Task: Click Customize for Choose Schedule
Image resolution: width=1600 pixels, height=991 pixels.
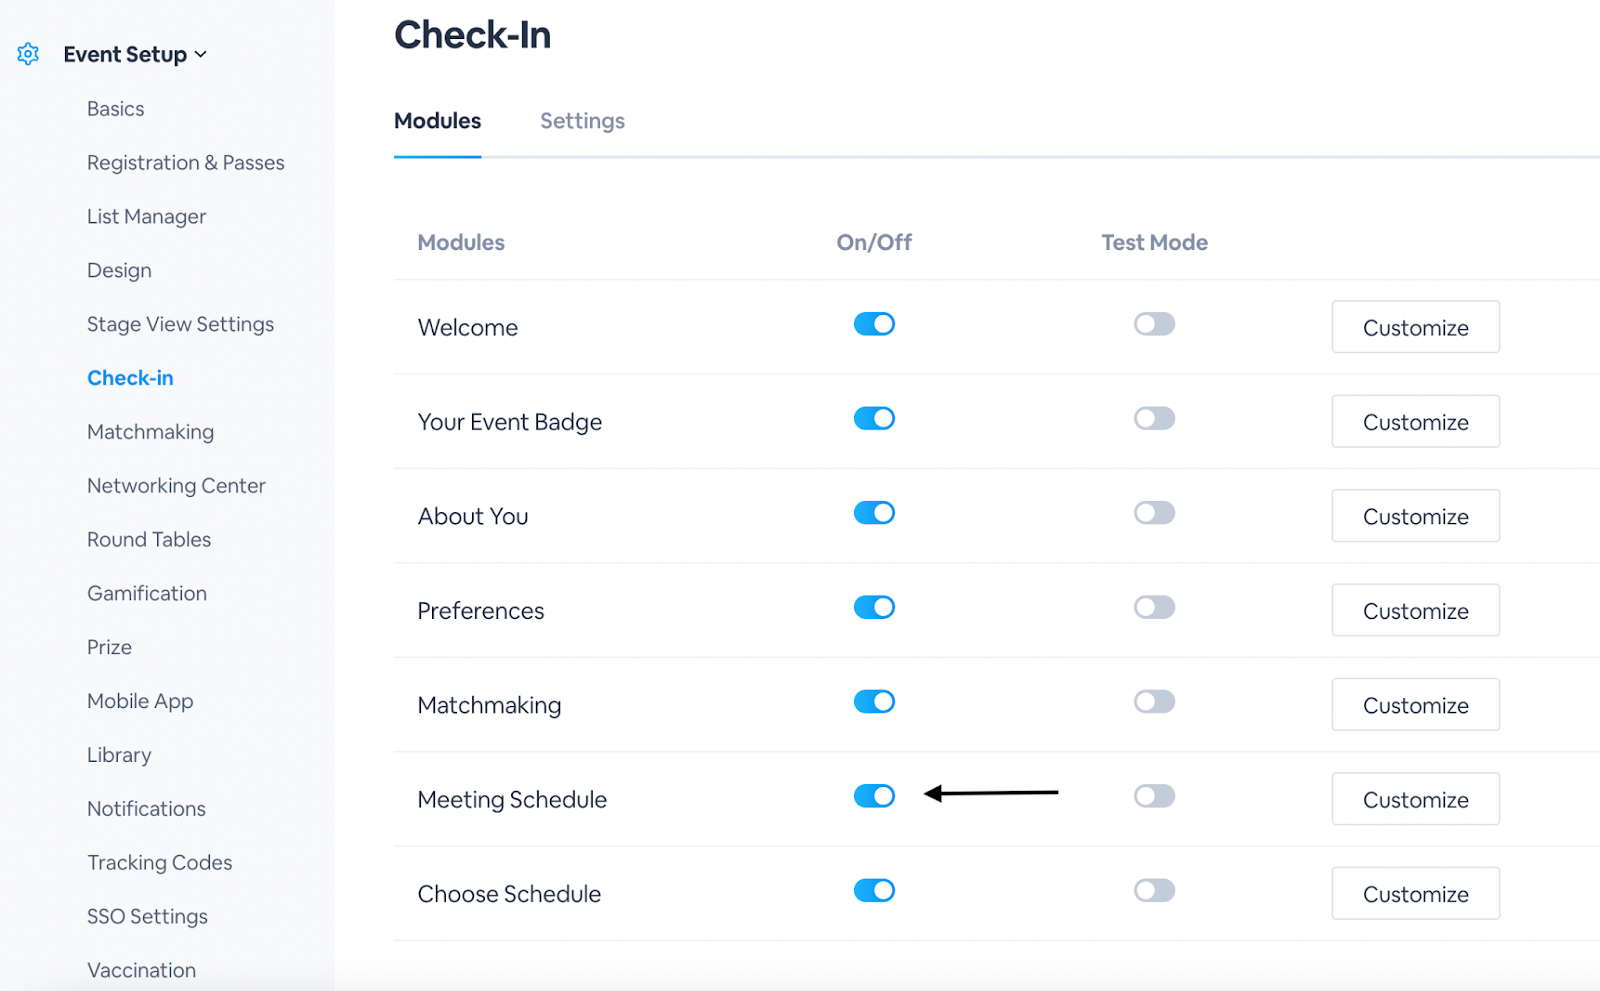Action: tap(1415, 893)
